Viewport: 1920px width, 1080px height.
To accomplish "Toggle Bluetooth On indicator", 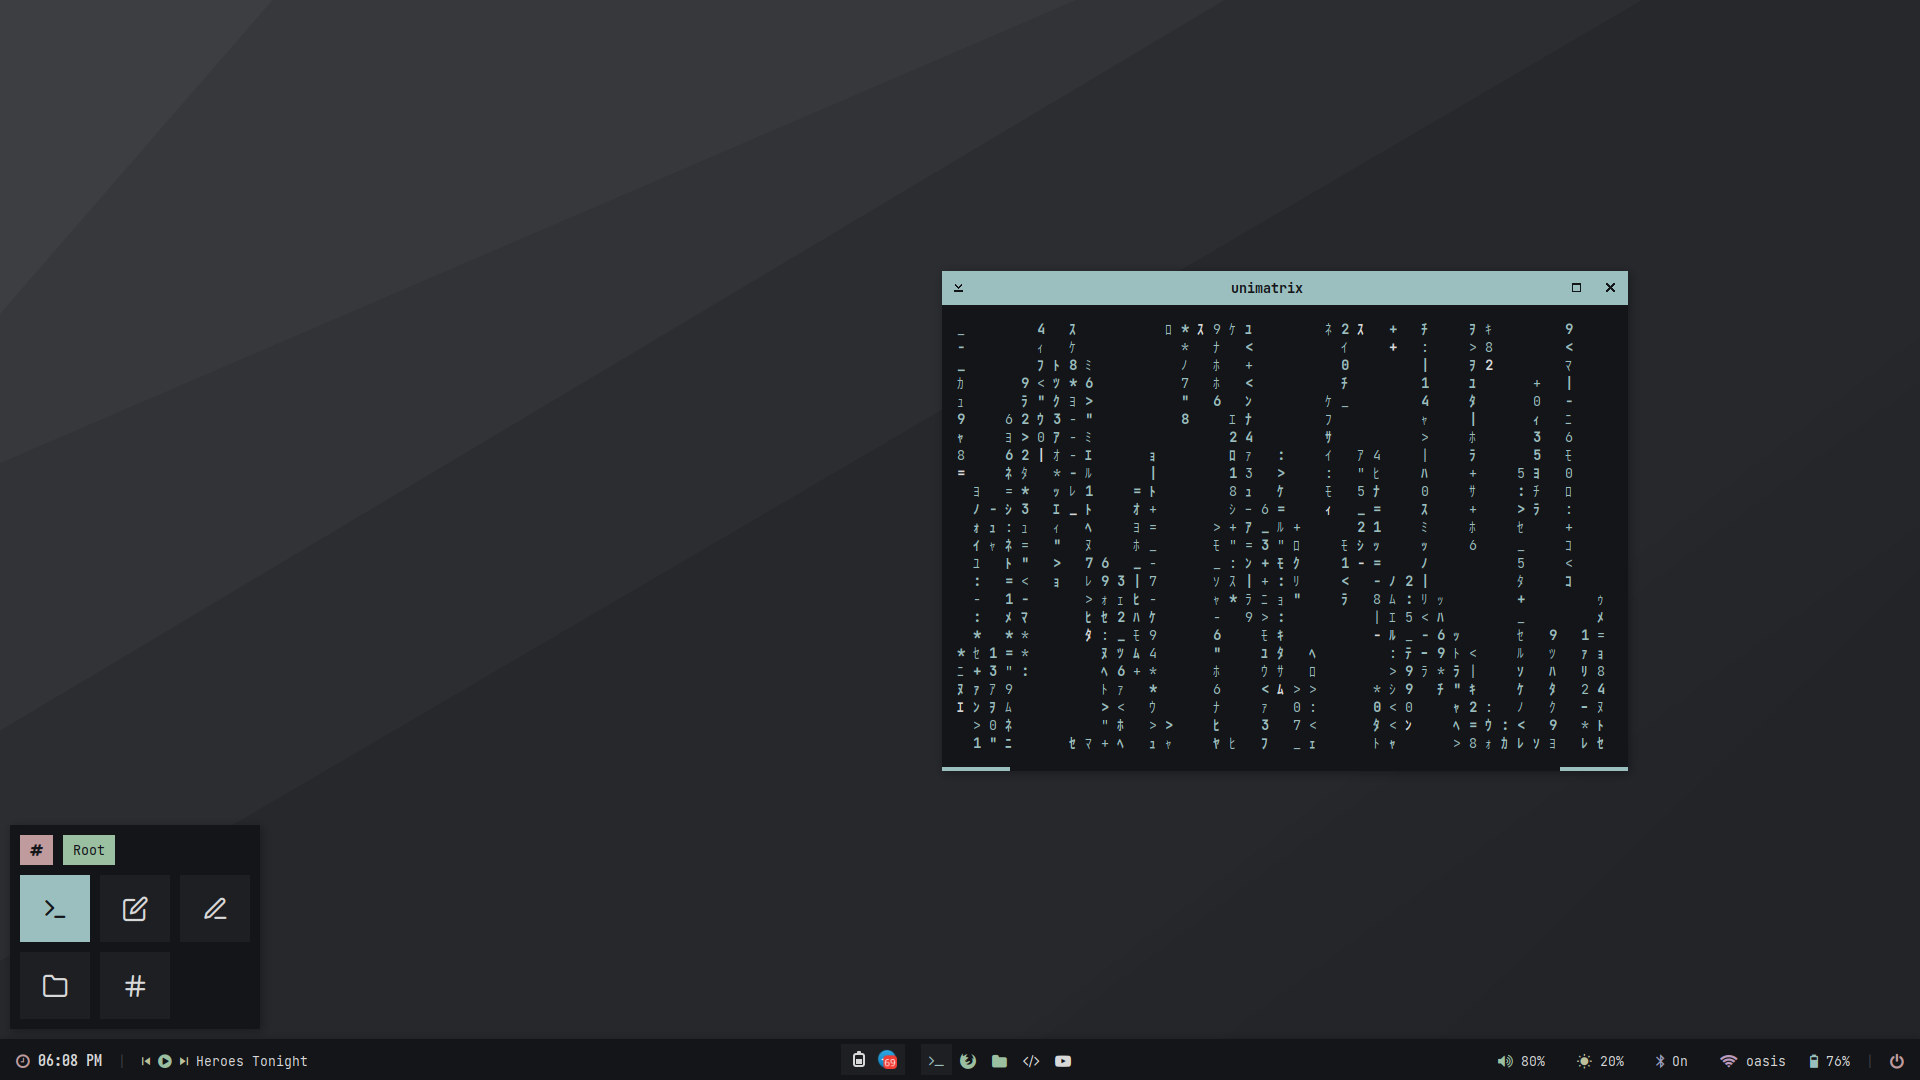I will pyautogui.click(x=1671, y=1061).
